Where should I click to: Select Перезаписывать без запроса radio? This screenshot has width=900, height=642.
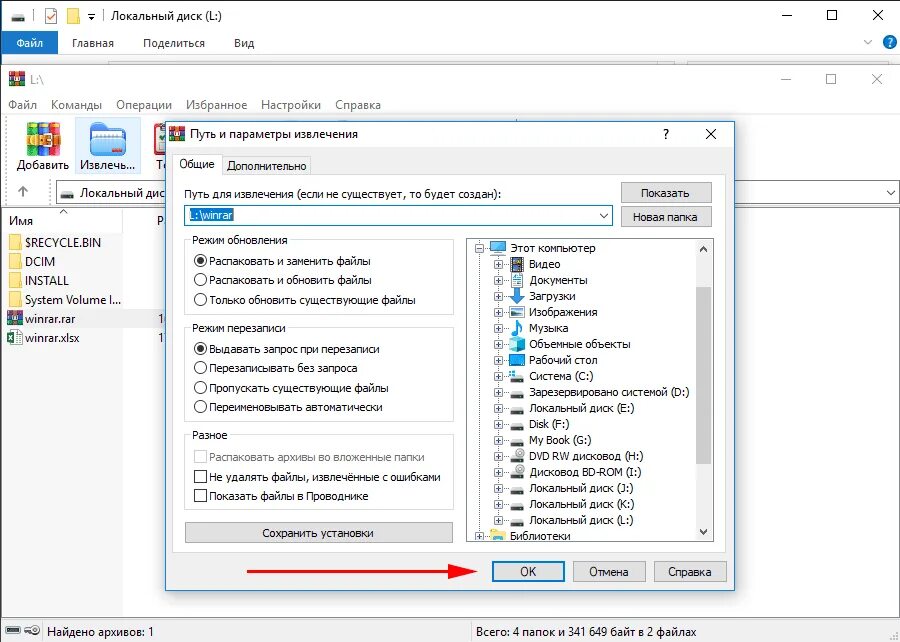click(x=200, y=368)
